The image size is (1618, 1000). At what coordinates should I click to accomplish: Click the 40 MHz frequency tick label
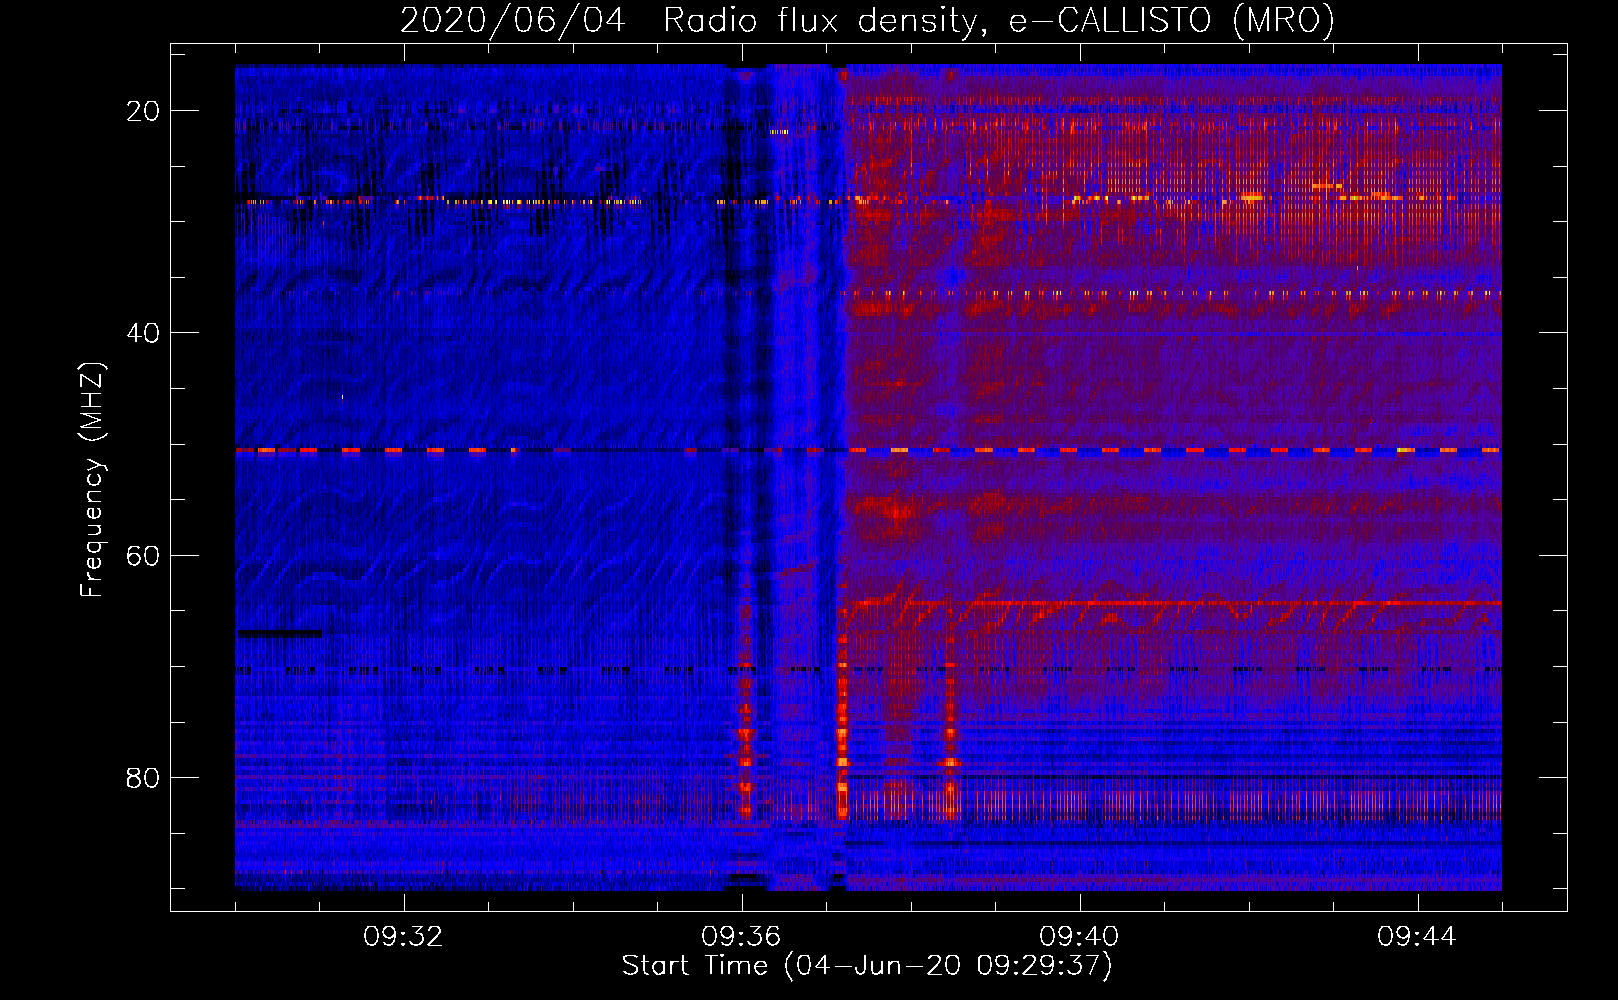coord(143,333)
